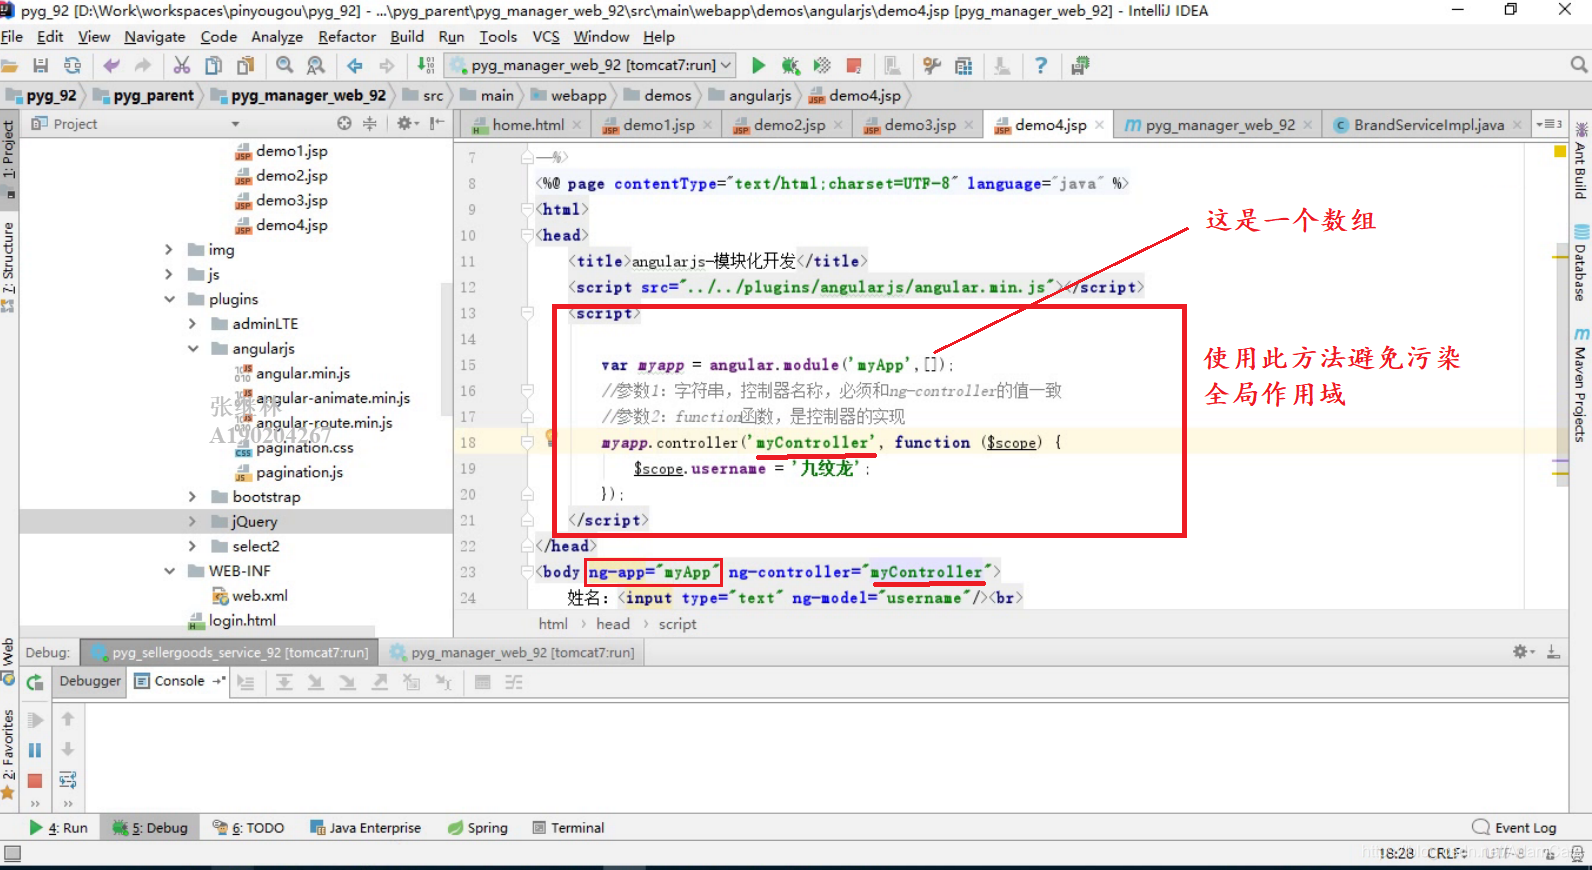
Task: Toggle tool window quick access at bottom-left
Action: [x=12, y=854]
